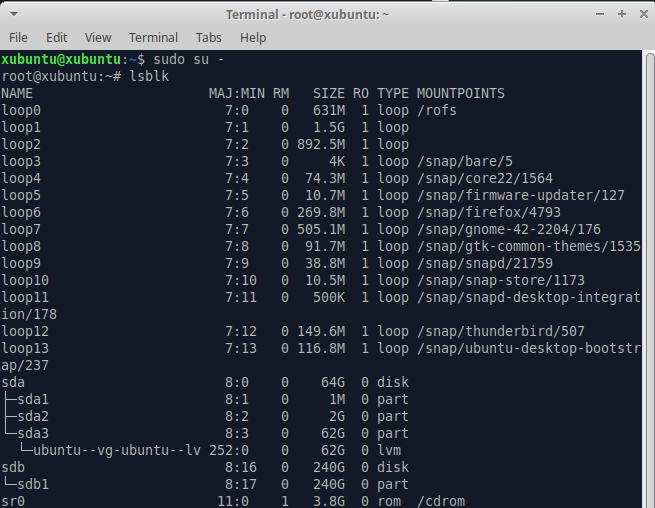Click the loop11 device name
The image size is (655, 508).
coord(25,297)
